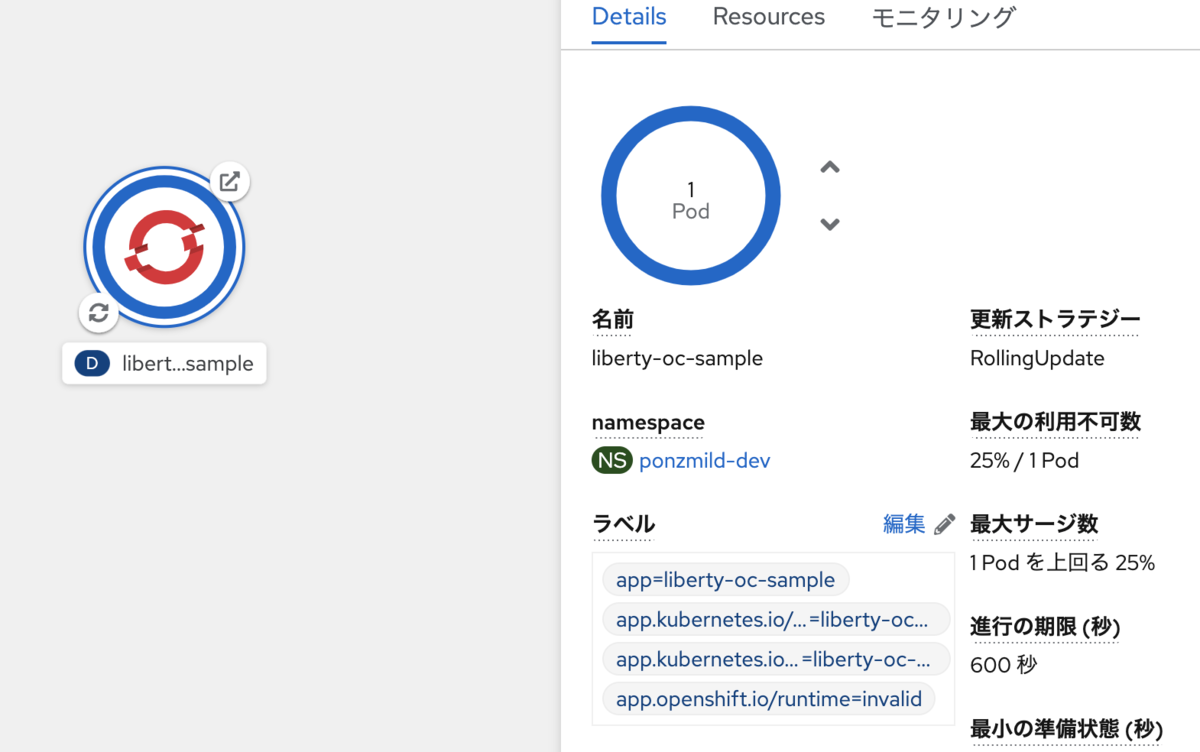Click the build refresh decorator icon
This screenshot has height=752, width=1200.
point(98,312)
